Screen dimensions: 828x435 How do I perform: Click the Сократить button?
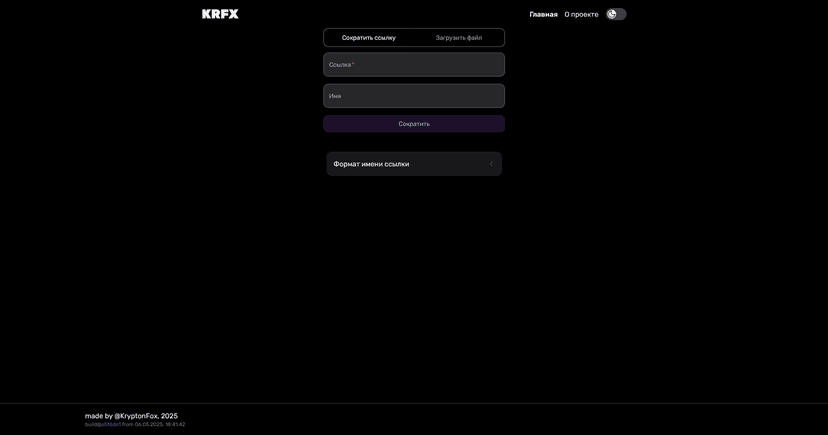pos(414,124)
